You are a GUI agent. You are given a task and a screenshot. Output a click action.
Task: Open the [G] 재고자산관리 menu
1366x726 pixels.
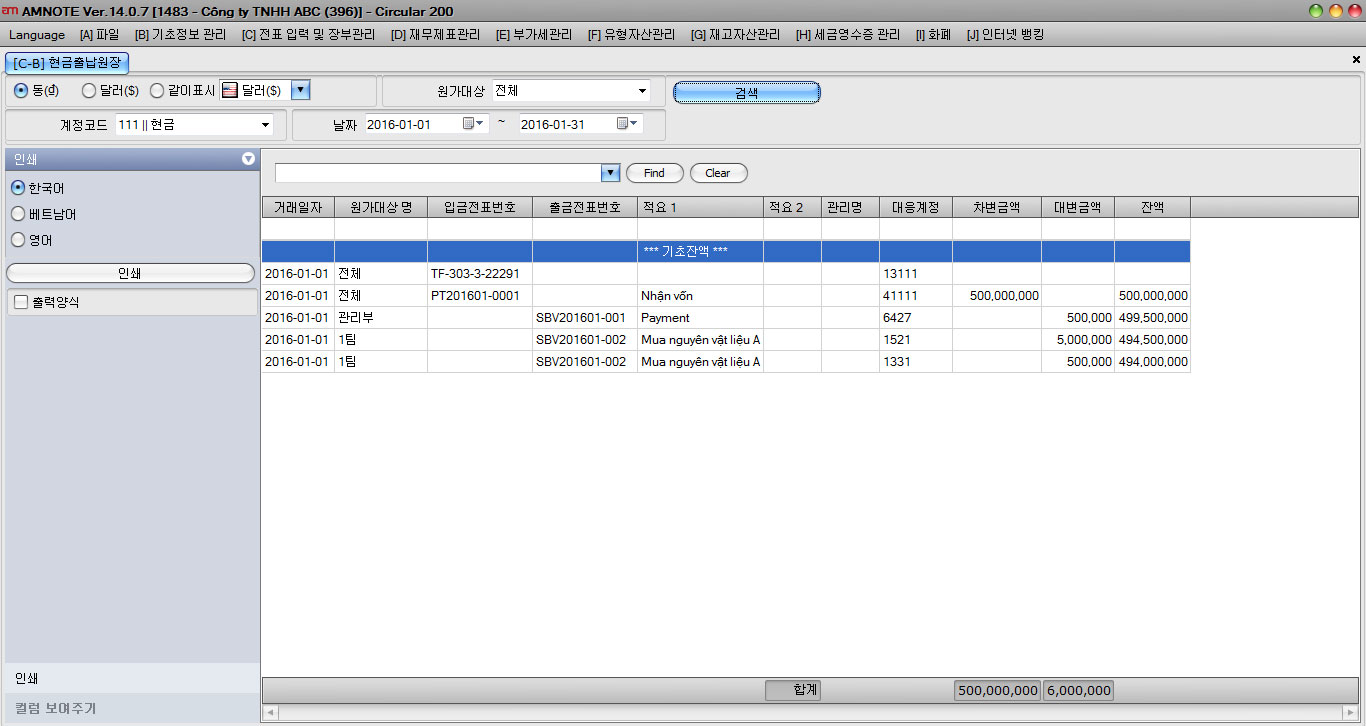(735, 35)
